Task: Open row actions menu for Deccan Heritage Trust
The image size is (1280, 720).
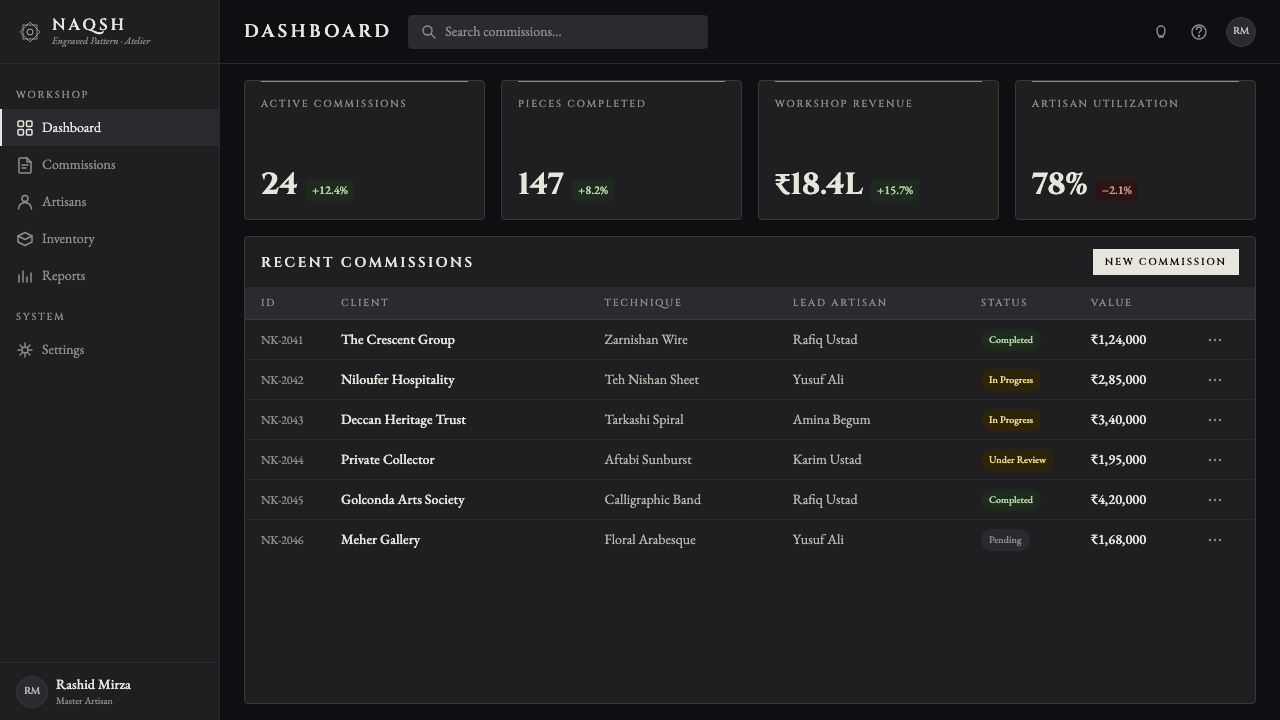Action: click(1215, 420)
